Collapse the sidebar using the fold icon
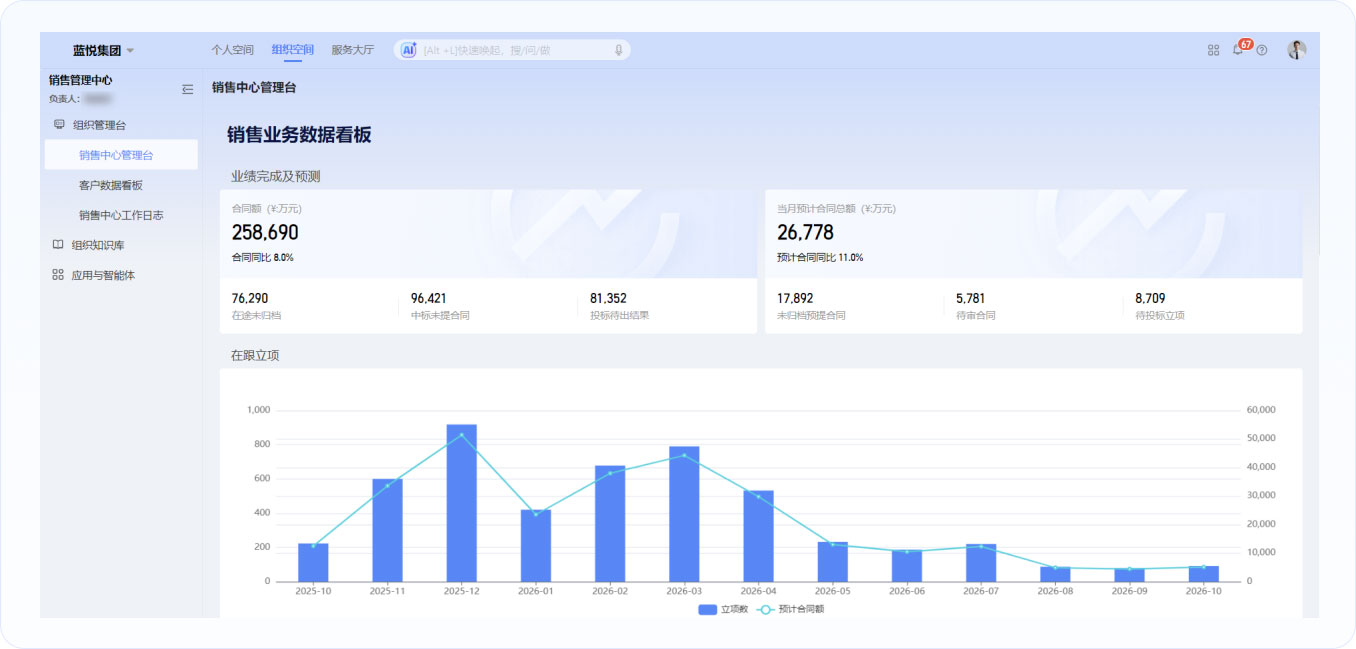 (x=187, y=89)
